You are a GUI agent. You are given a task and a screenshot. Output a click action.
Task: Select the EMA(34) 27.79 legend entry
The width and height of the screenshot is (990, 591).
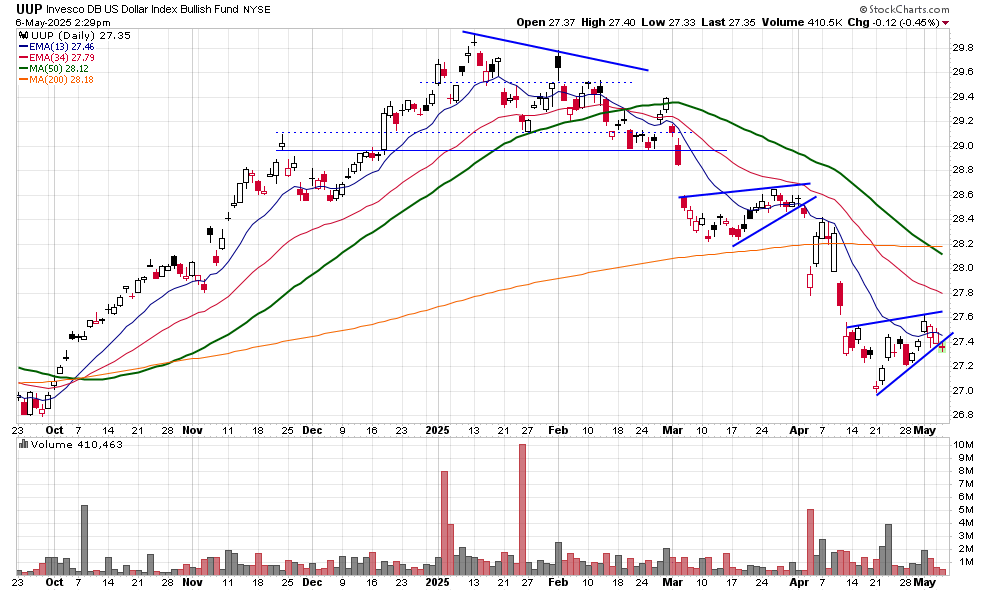62,57
